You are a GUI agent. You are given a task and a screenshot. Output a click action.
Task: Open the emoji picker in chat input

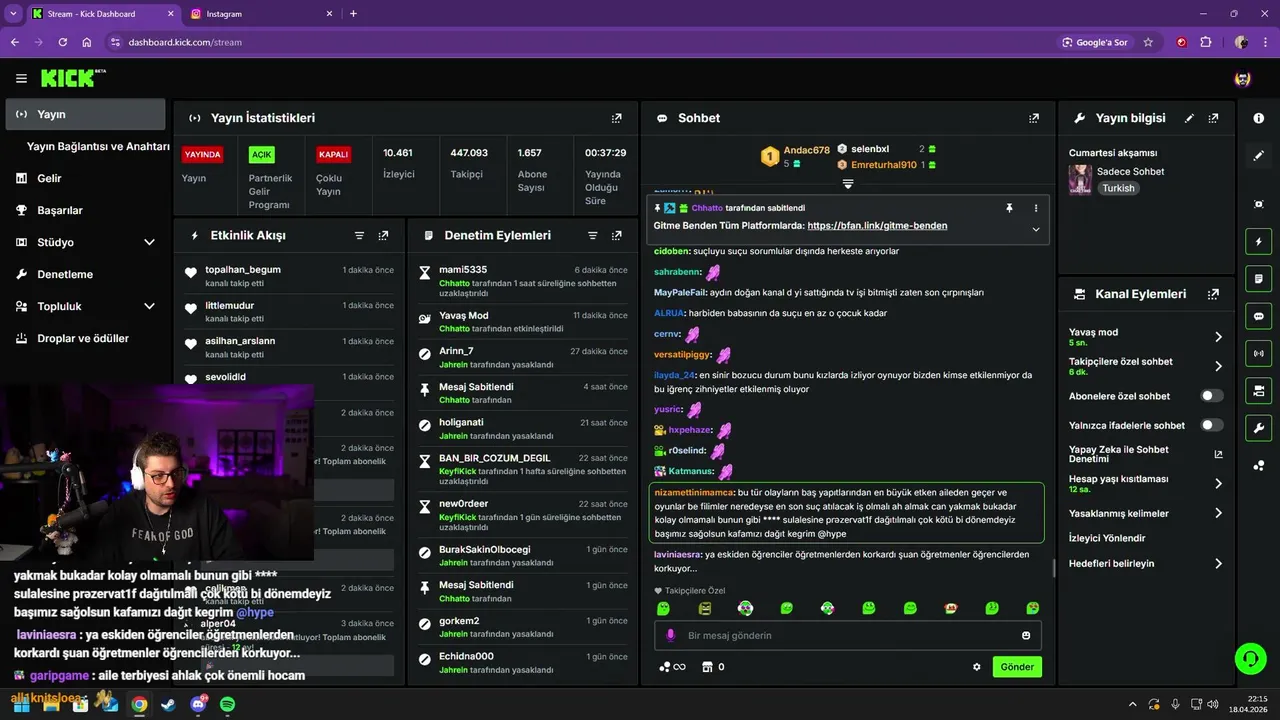[x=1026, y=635]
